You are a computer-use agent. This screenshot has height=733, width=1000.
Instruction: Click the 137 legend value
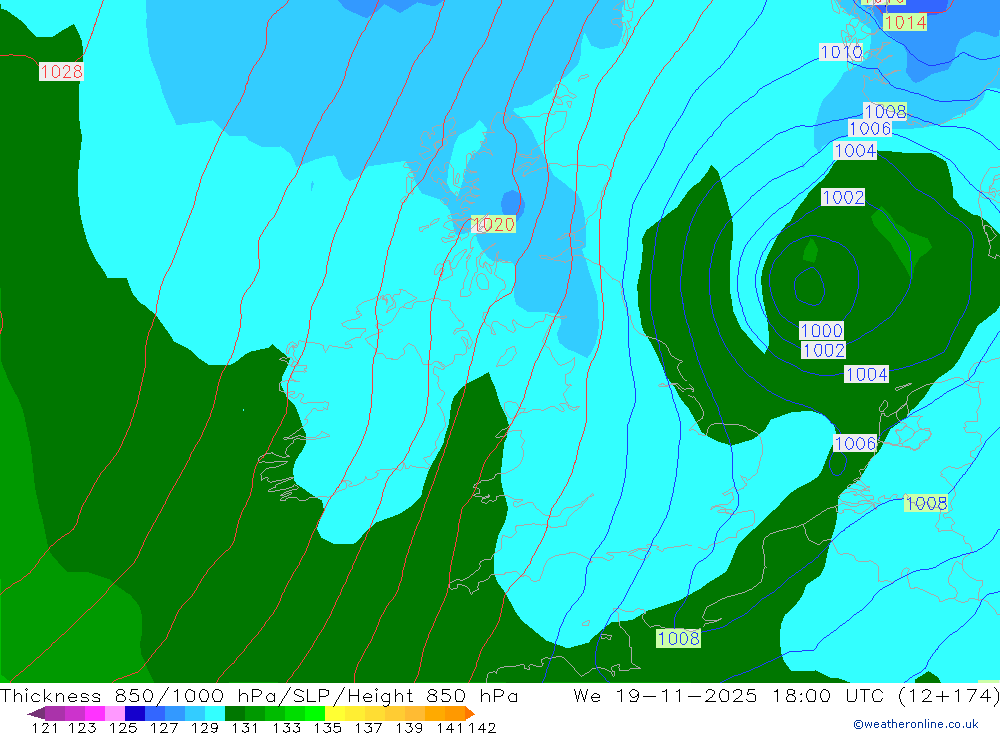coord(368,727)
